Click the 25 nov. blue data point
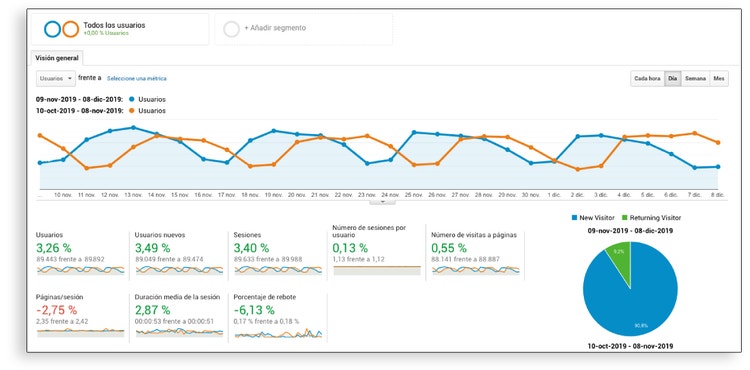Image resolution: width=750 pixels, height=370 pixels. (414, 132)
